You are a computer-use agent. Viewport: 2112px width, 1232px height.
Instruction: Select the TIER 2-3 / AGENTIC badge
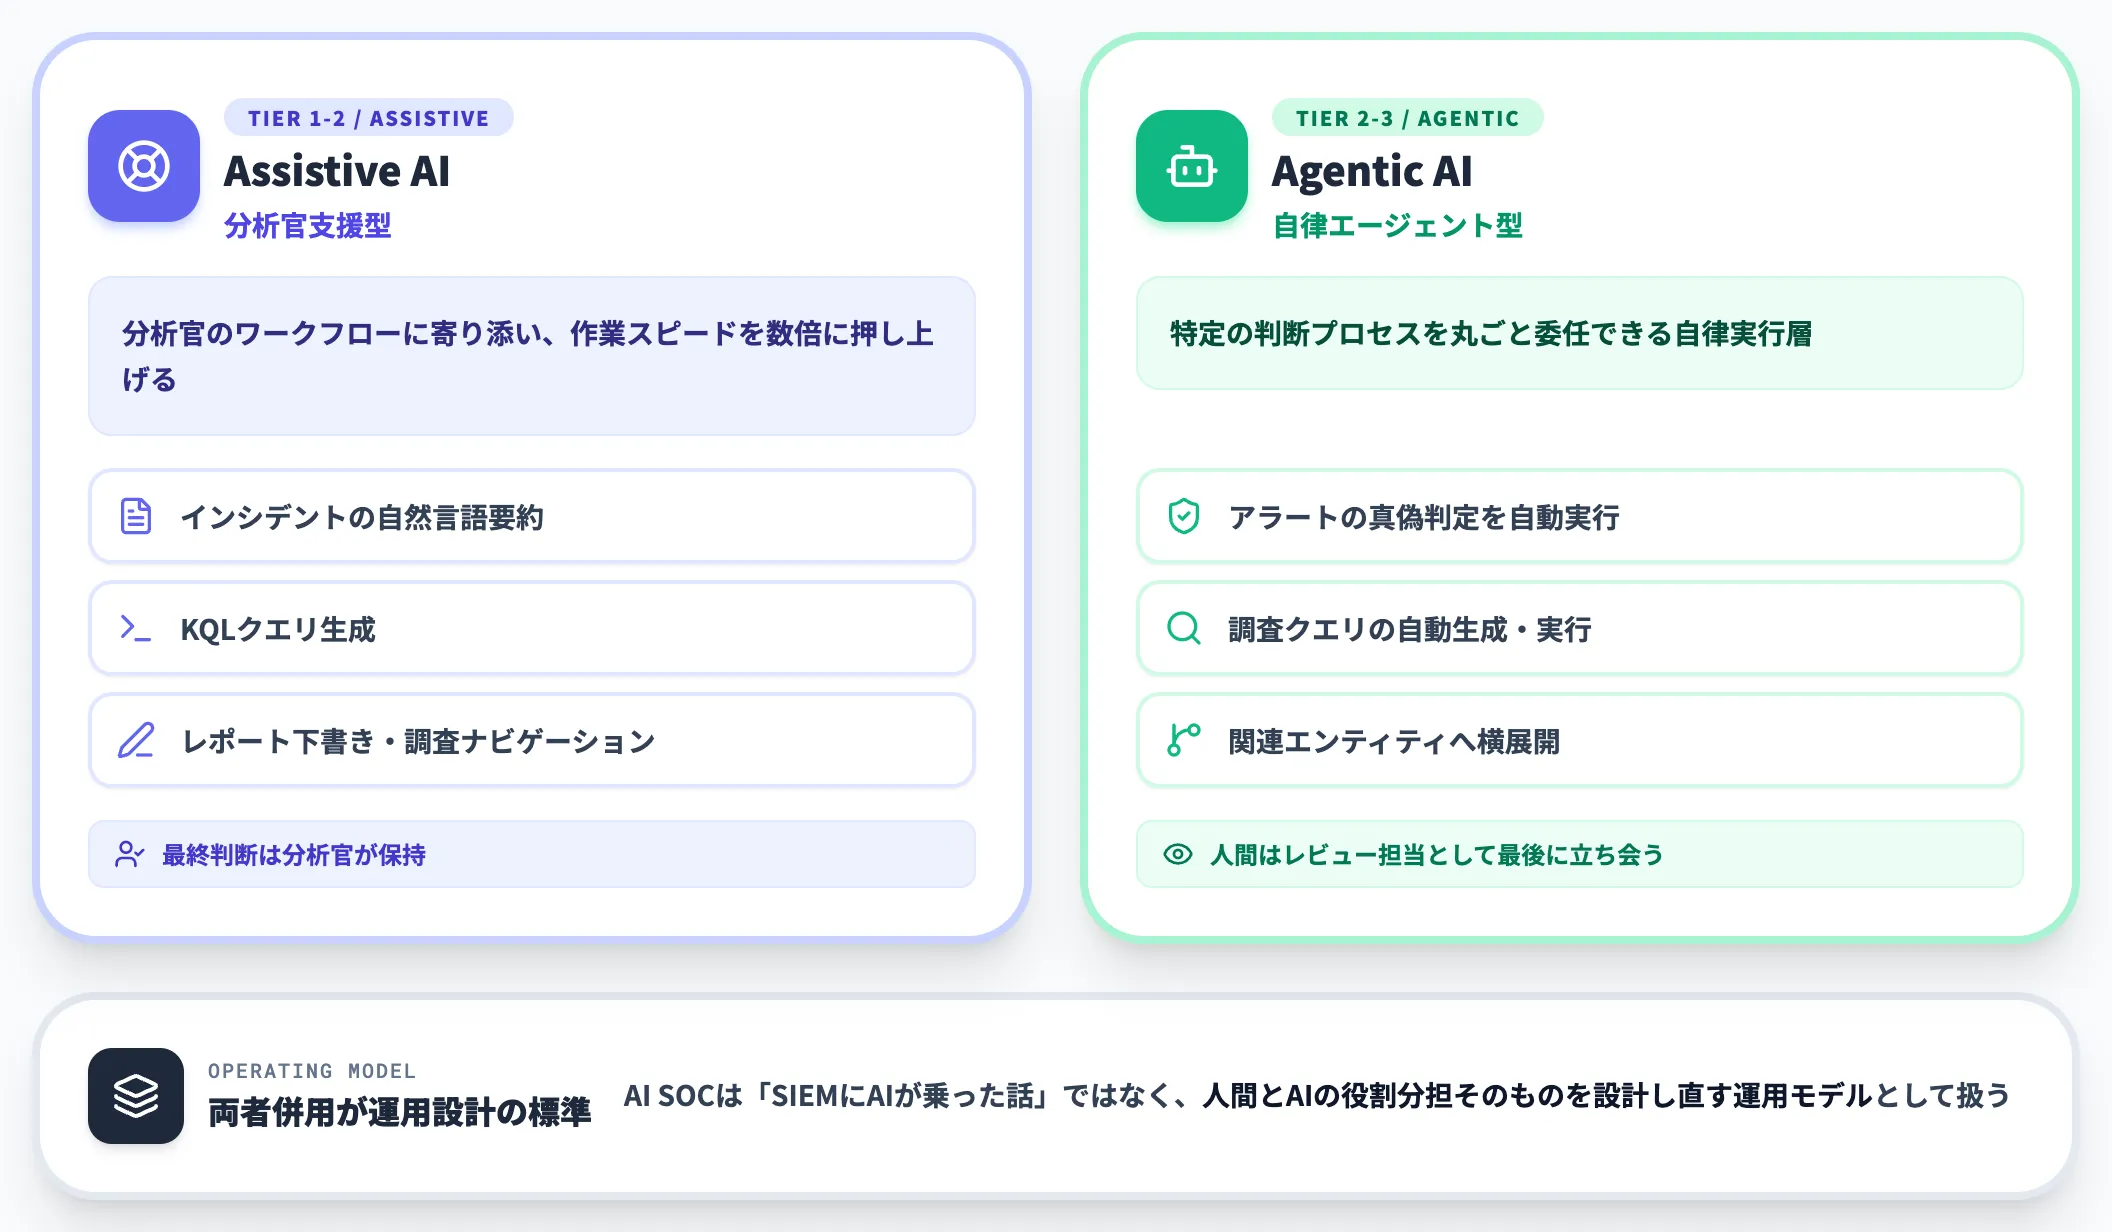click(x=1408, y=118)
